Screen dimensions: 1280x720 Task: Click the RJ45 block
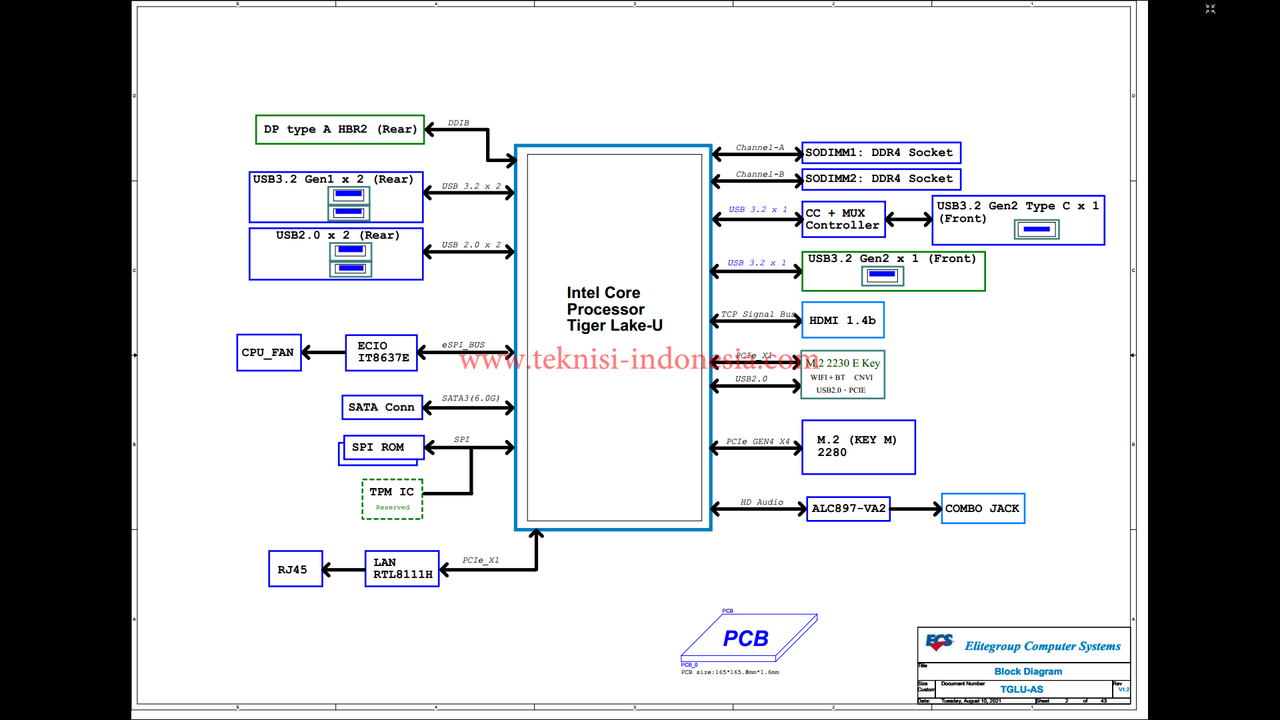pyautogui.click(x=296, y=569)
